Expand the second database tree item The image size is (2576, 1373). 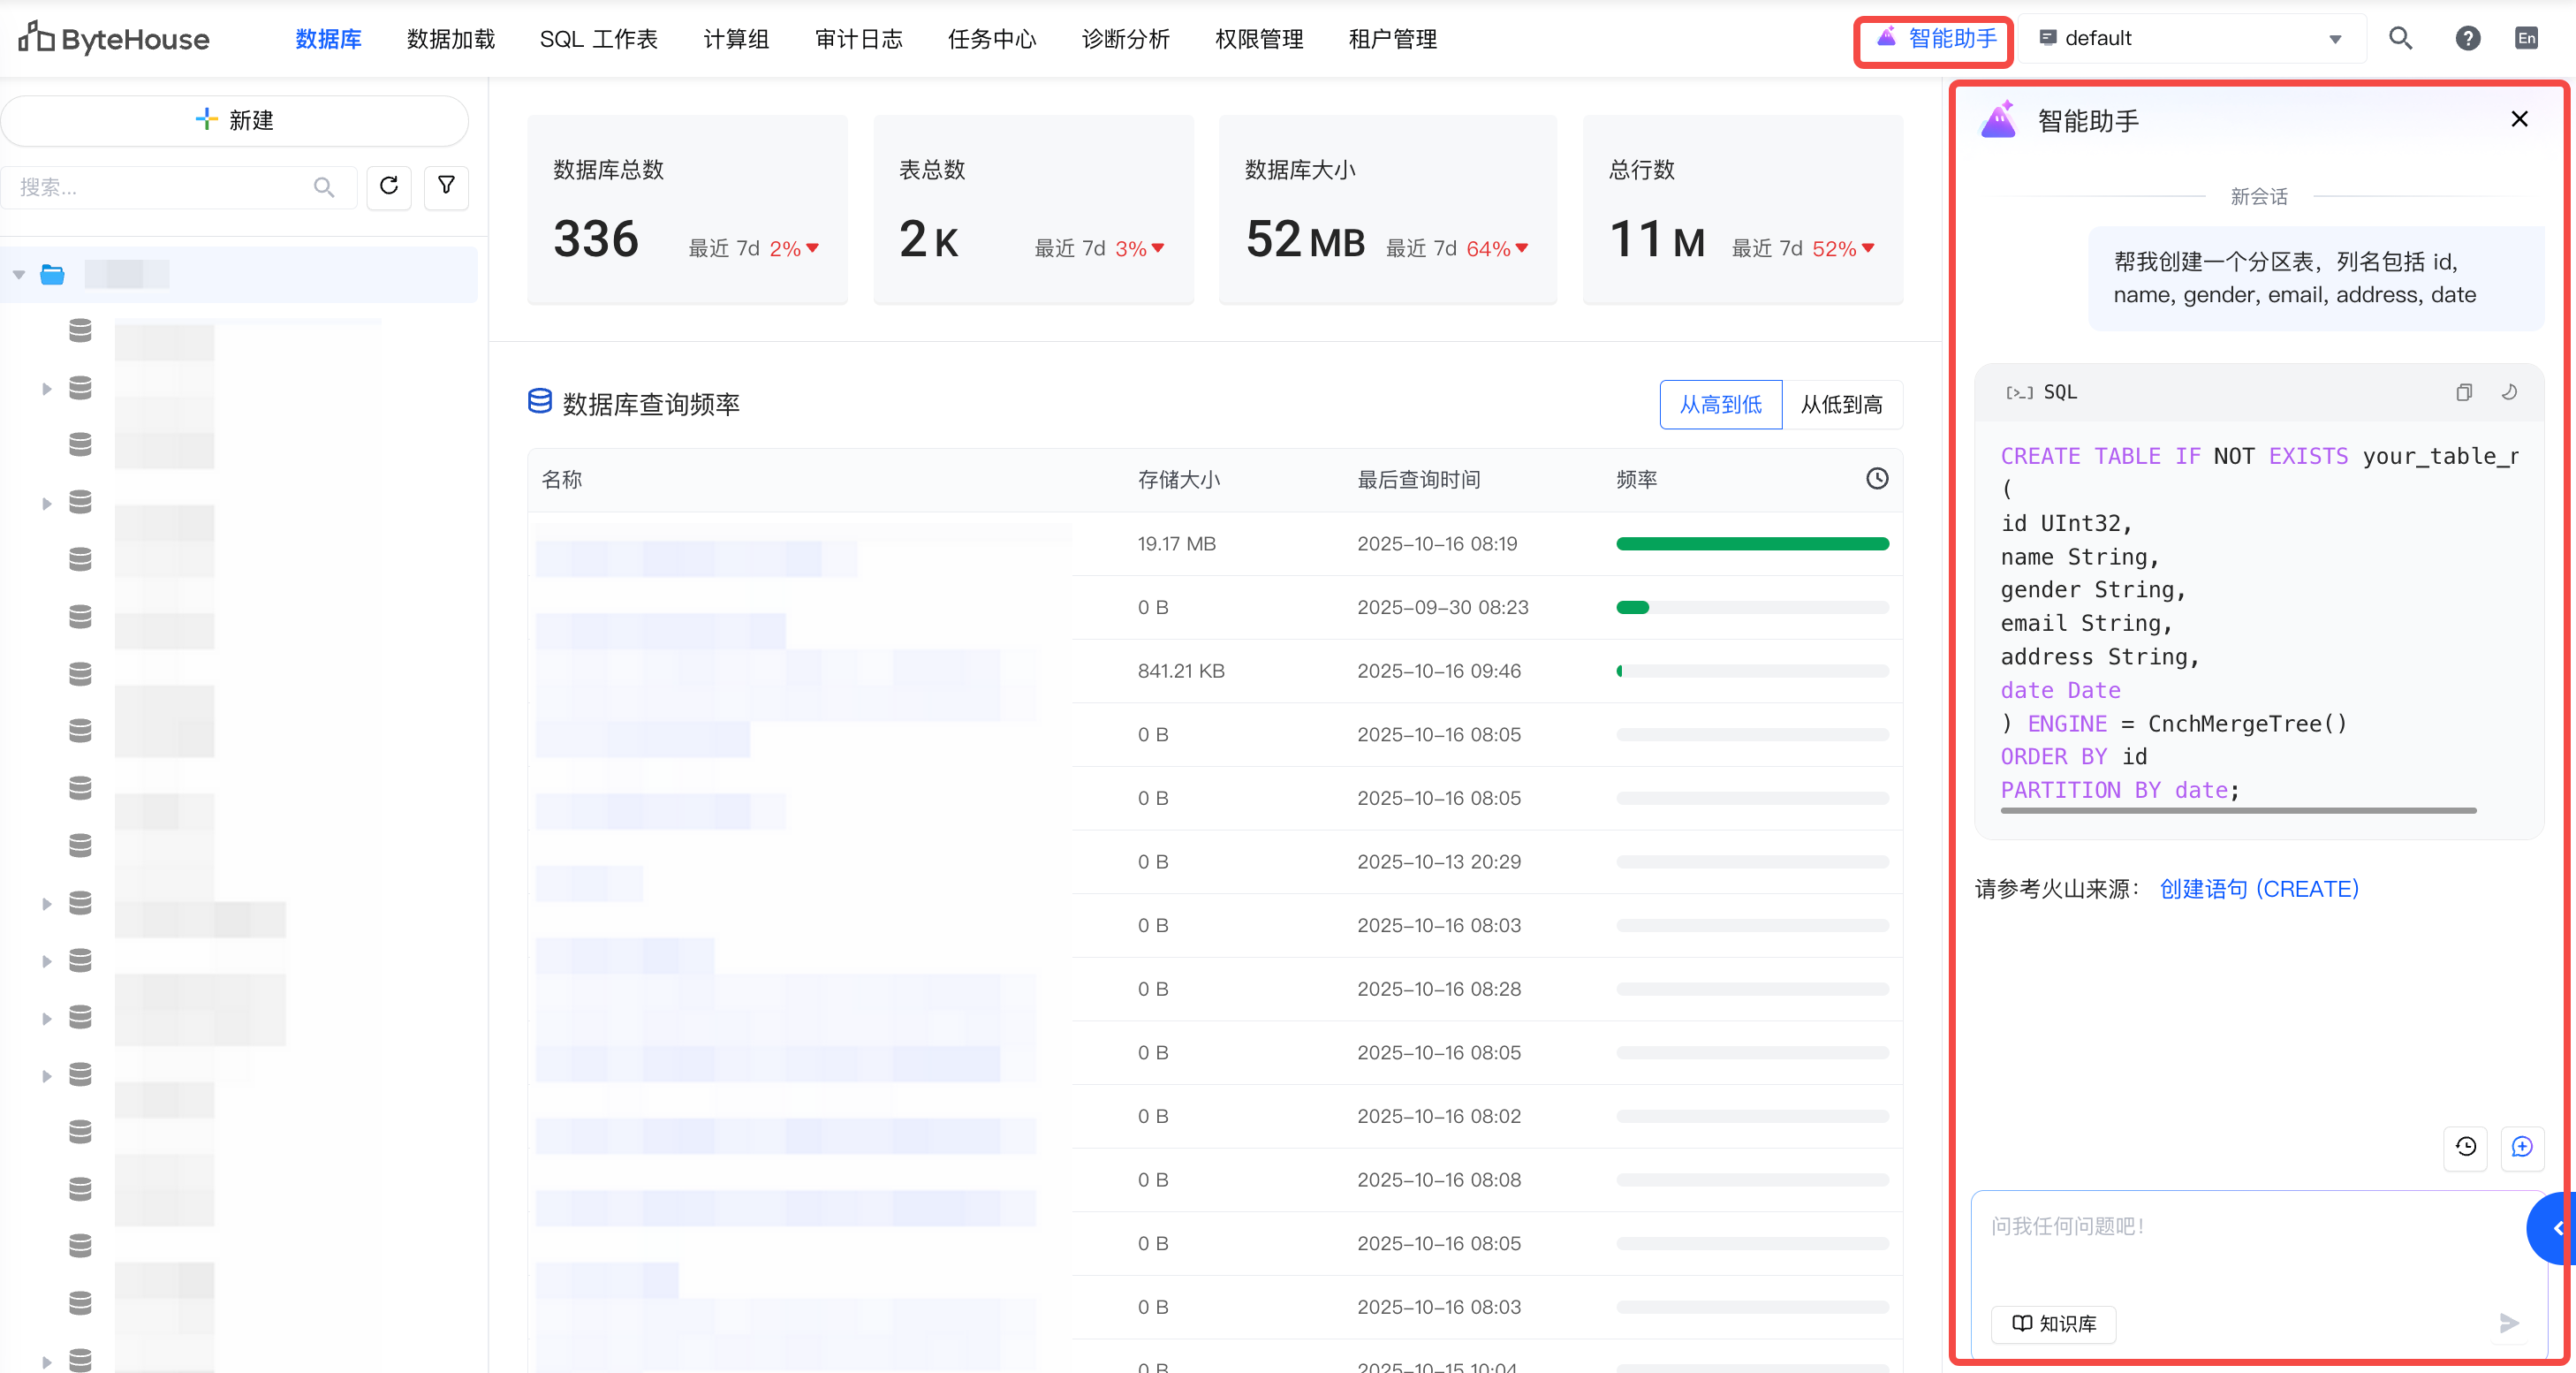[x=46, y=388]
